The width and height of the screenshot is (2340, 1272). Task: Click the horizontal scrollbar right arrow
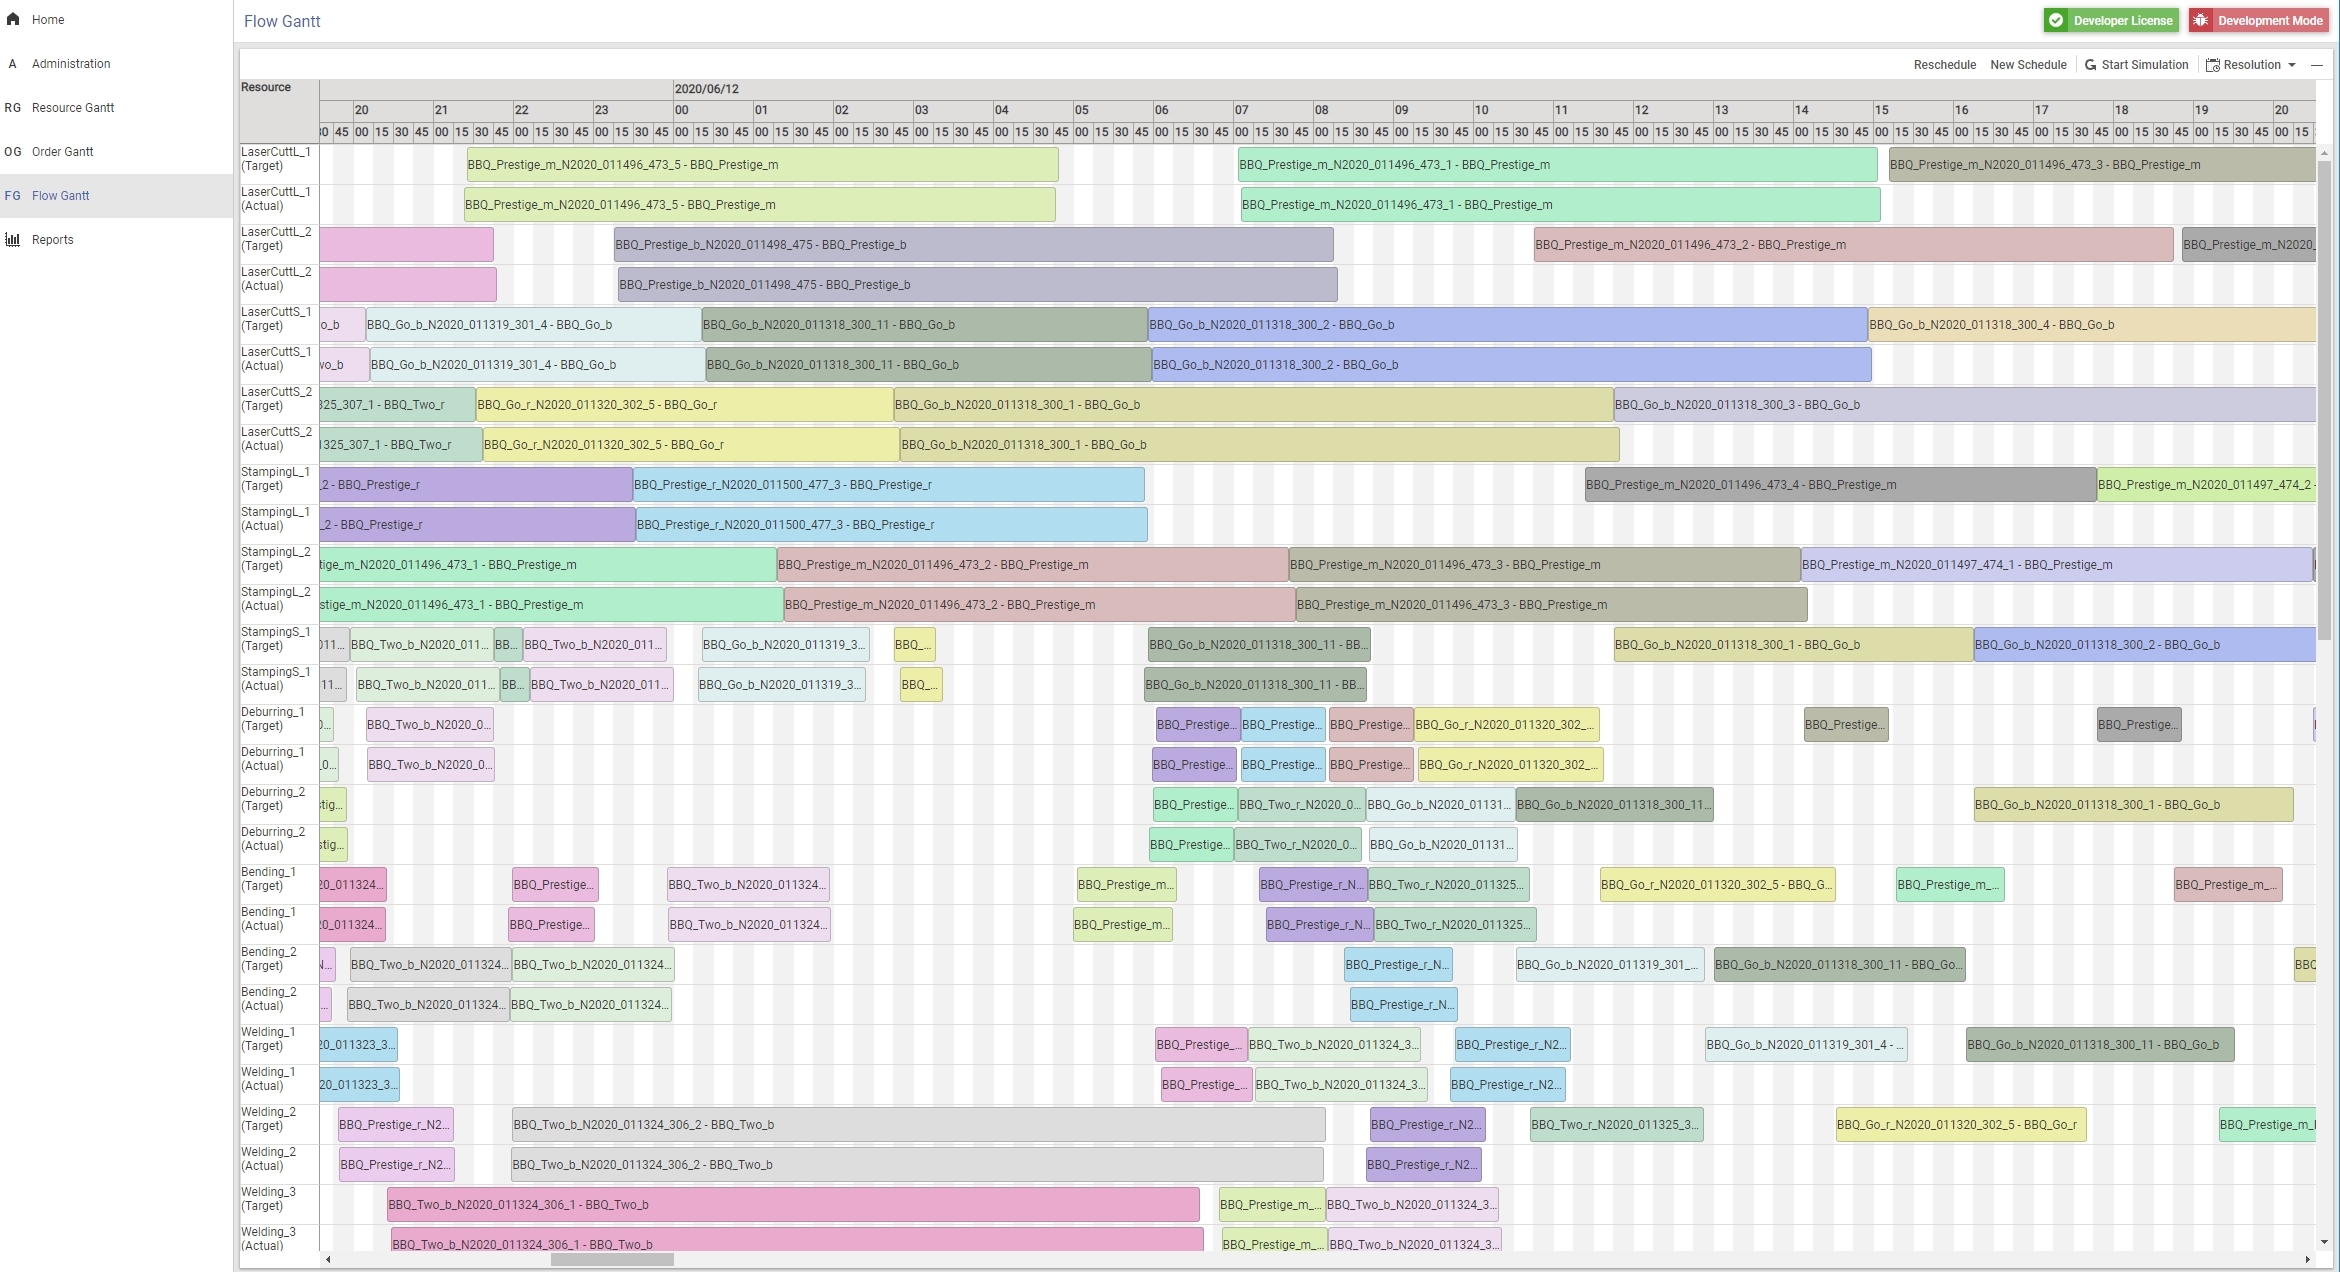point(2307,1259)
